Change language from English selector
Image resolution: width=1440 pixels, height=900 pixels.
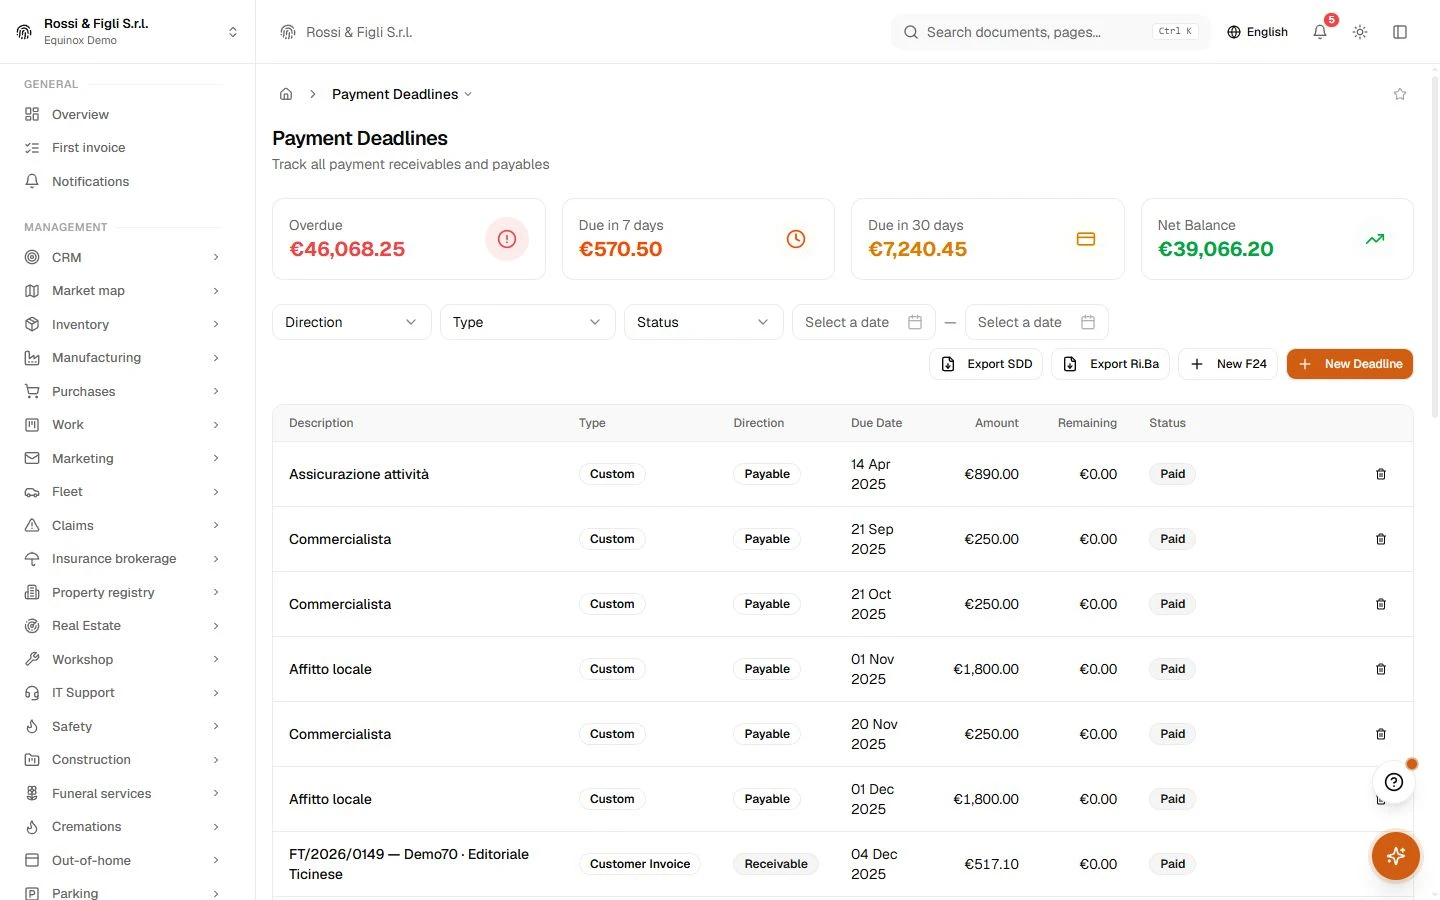click(1257, 32)
